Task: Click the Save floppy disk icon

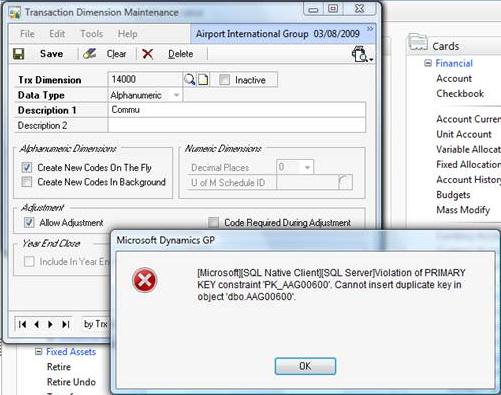Action: pos(19,54)
